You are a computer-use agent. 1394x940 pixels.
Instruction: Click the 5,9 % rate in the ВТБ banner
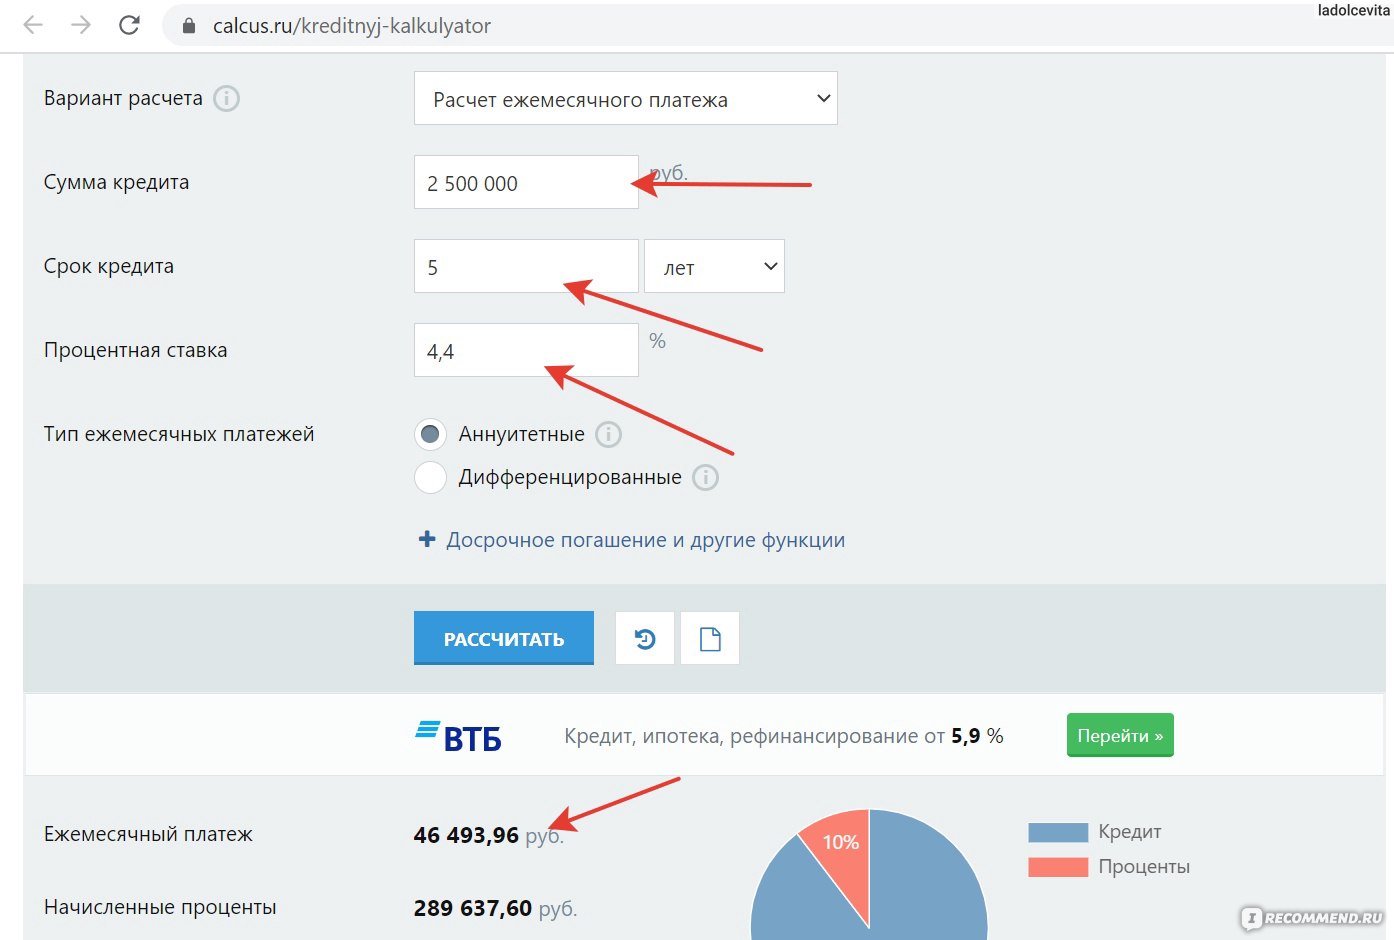pos(977,736)
